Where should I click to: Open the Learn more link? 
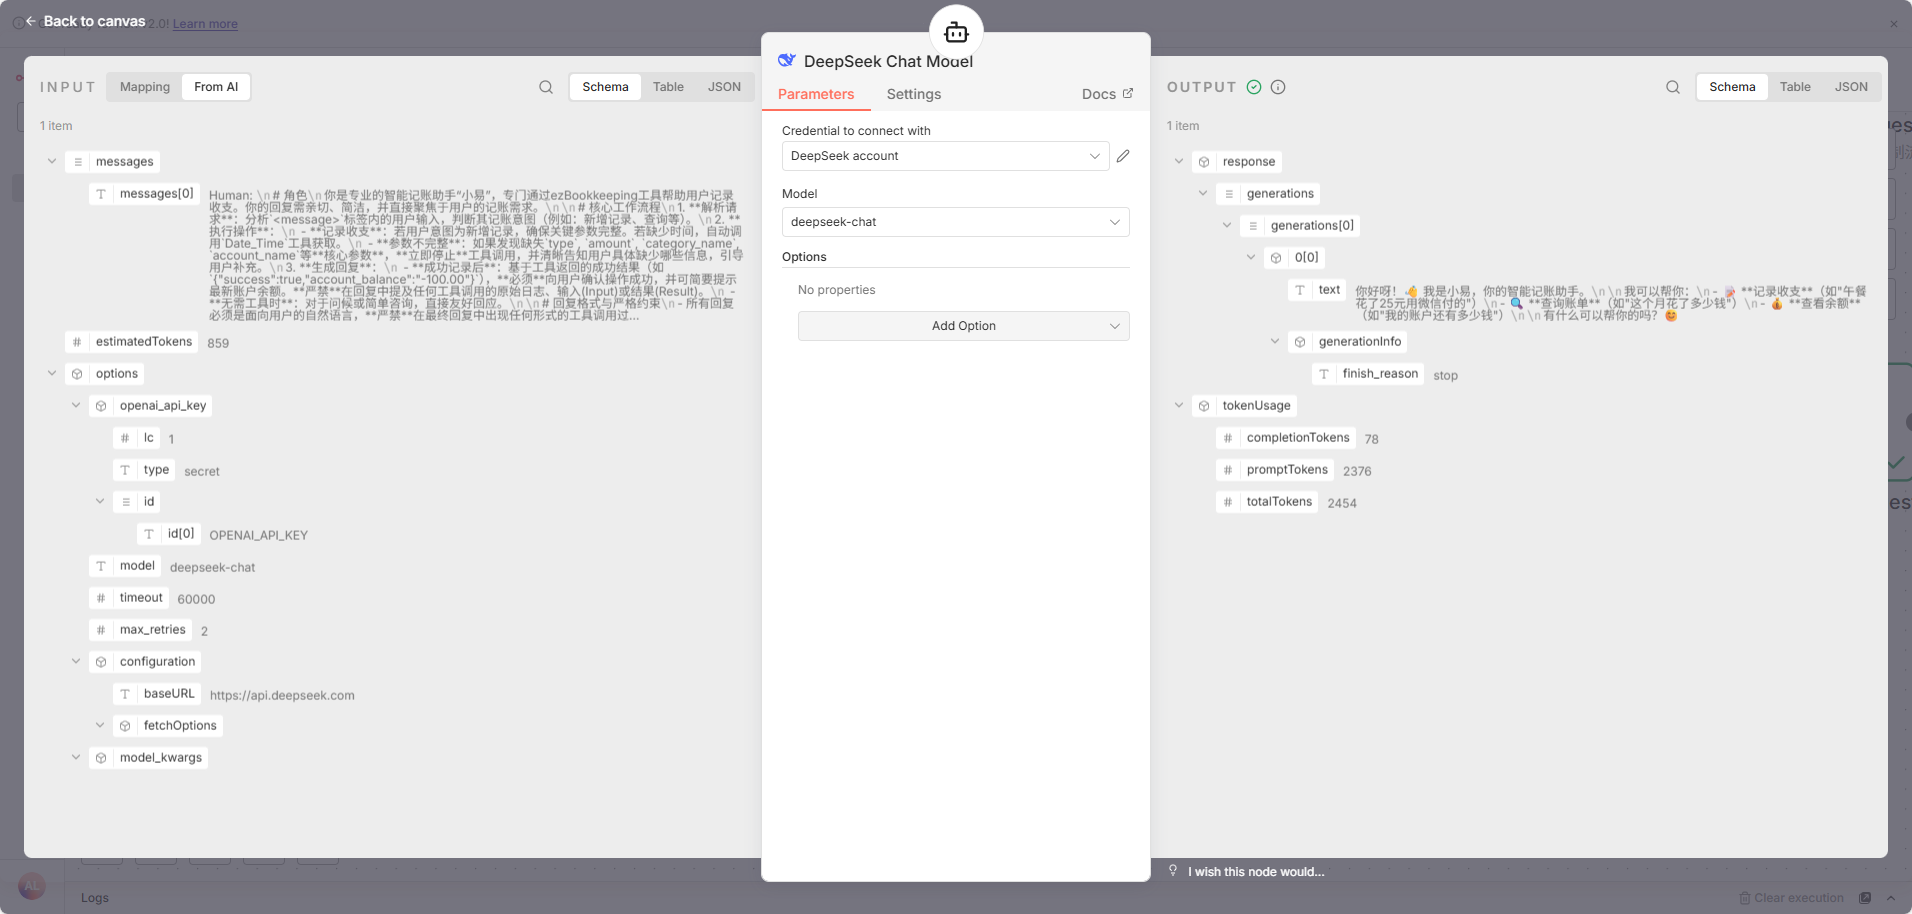click(205, 24)
